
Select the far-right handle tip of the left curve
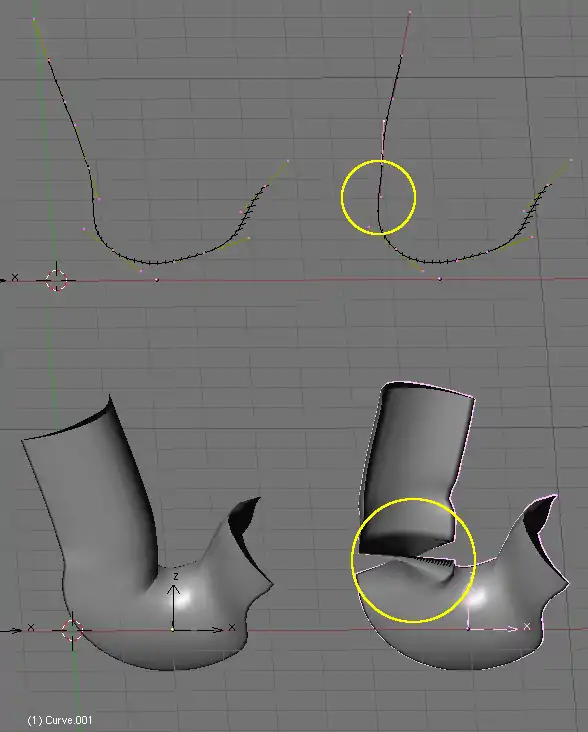[288, 161]
